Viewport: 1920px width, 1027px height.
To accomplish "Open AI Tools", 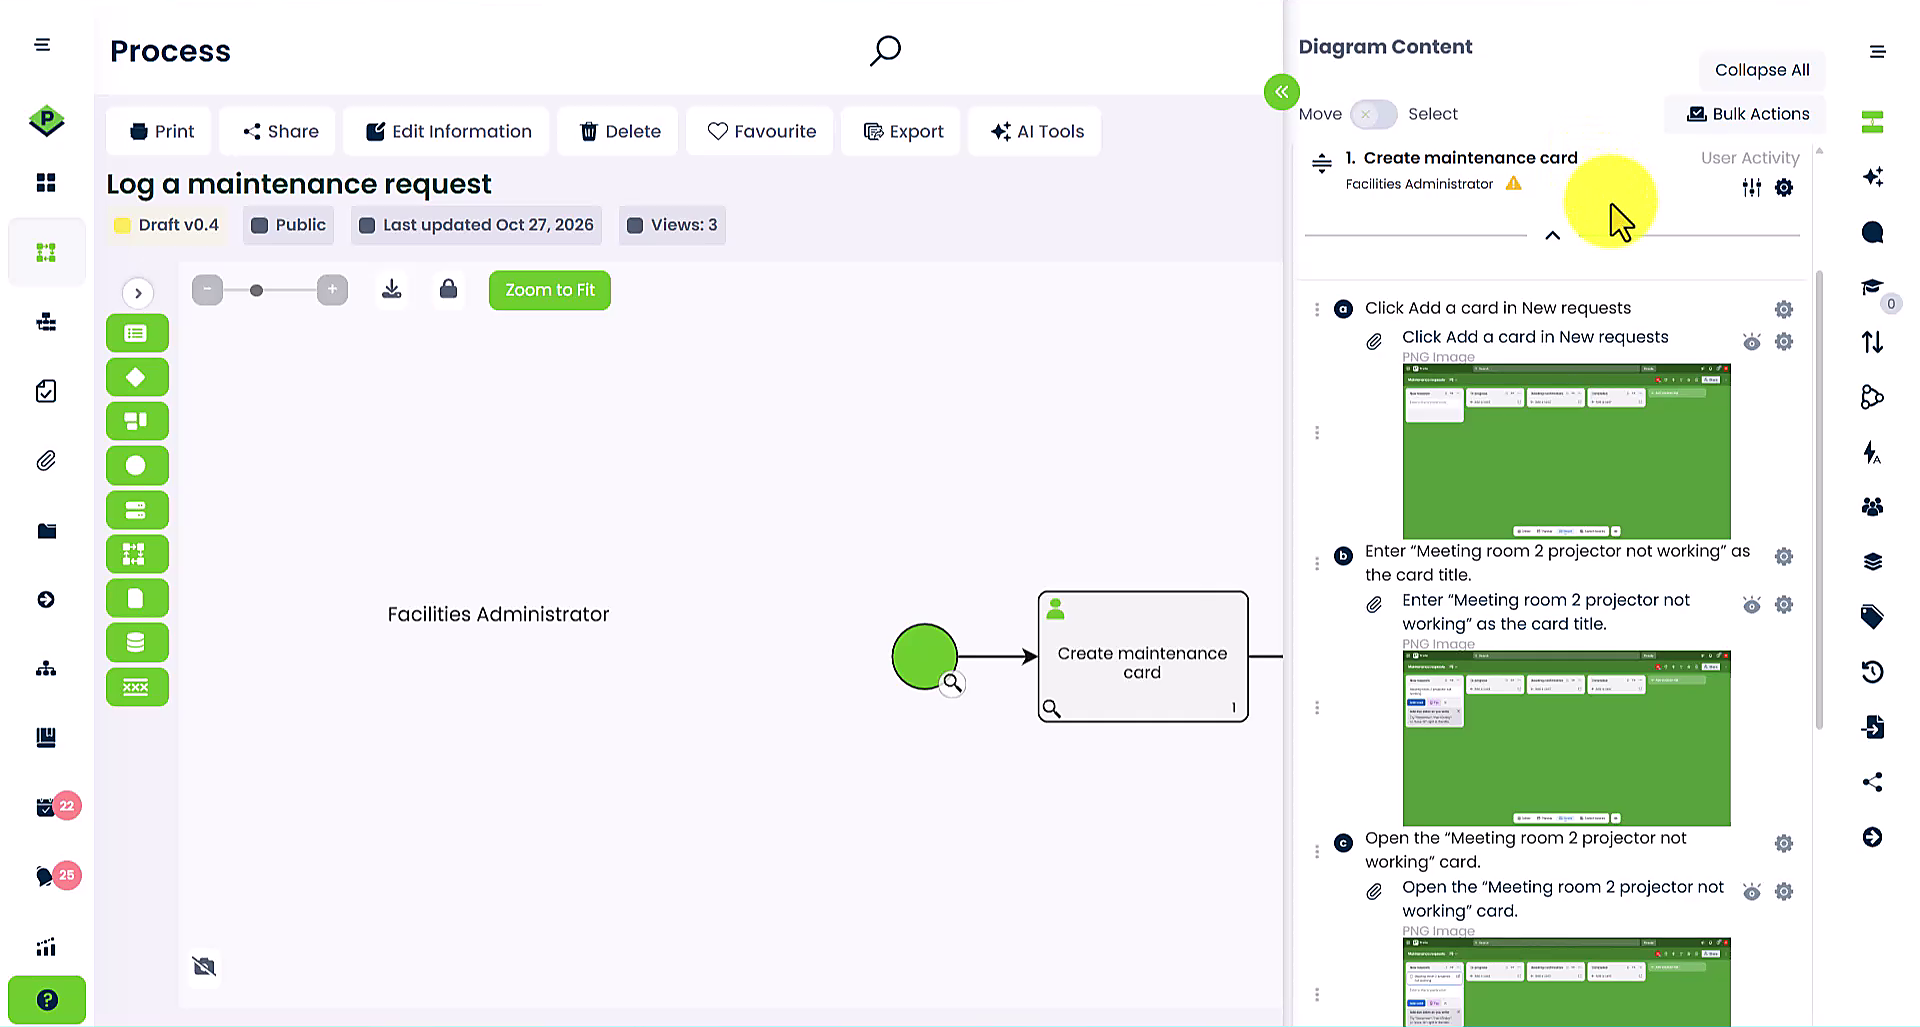I will coord(1036,131).
